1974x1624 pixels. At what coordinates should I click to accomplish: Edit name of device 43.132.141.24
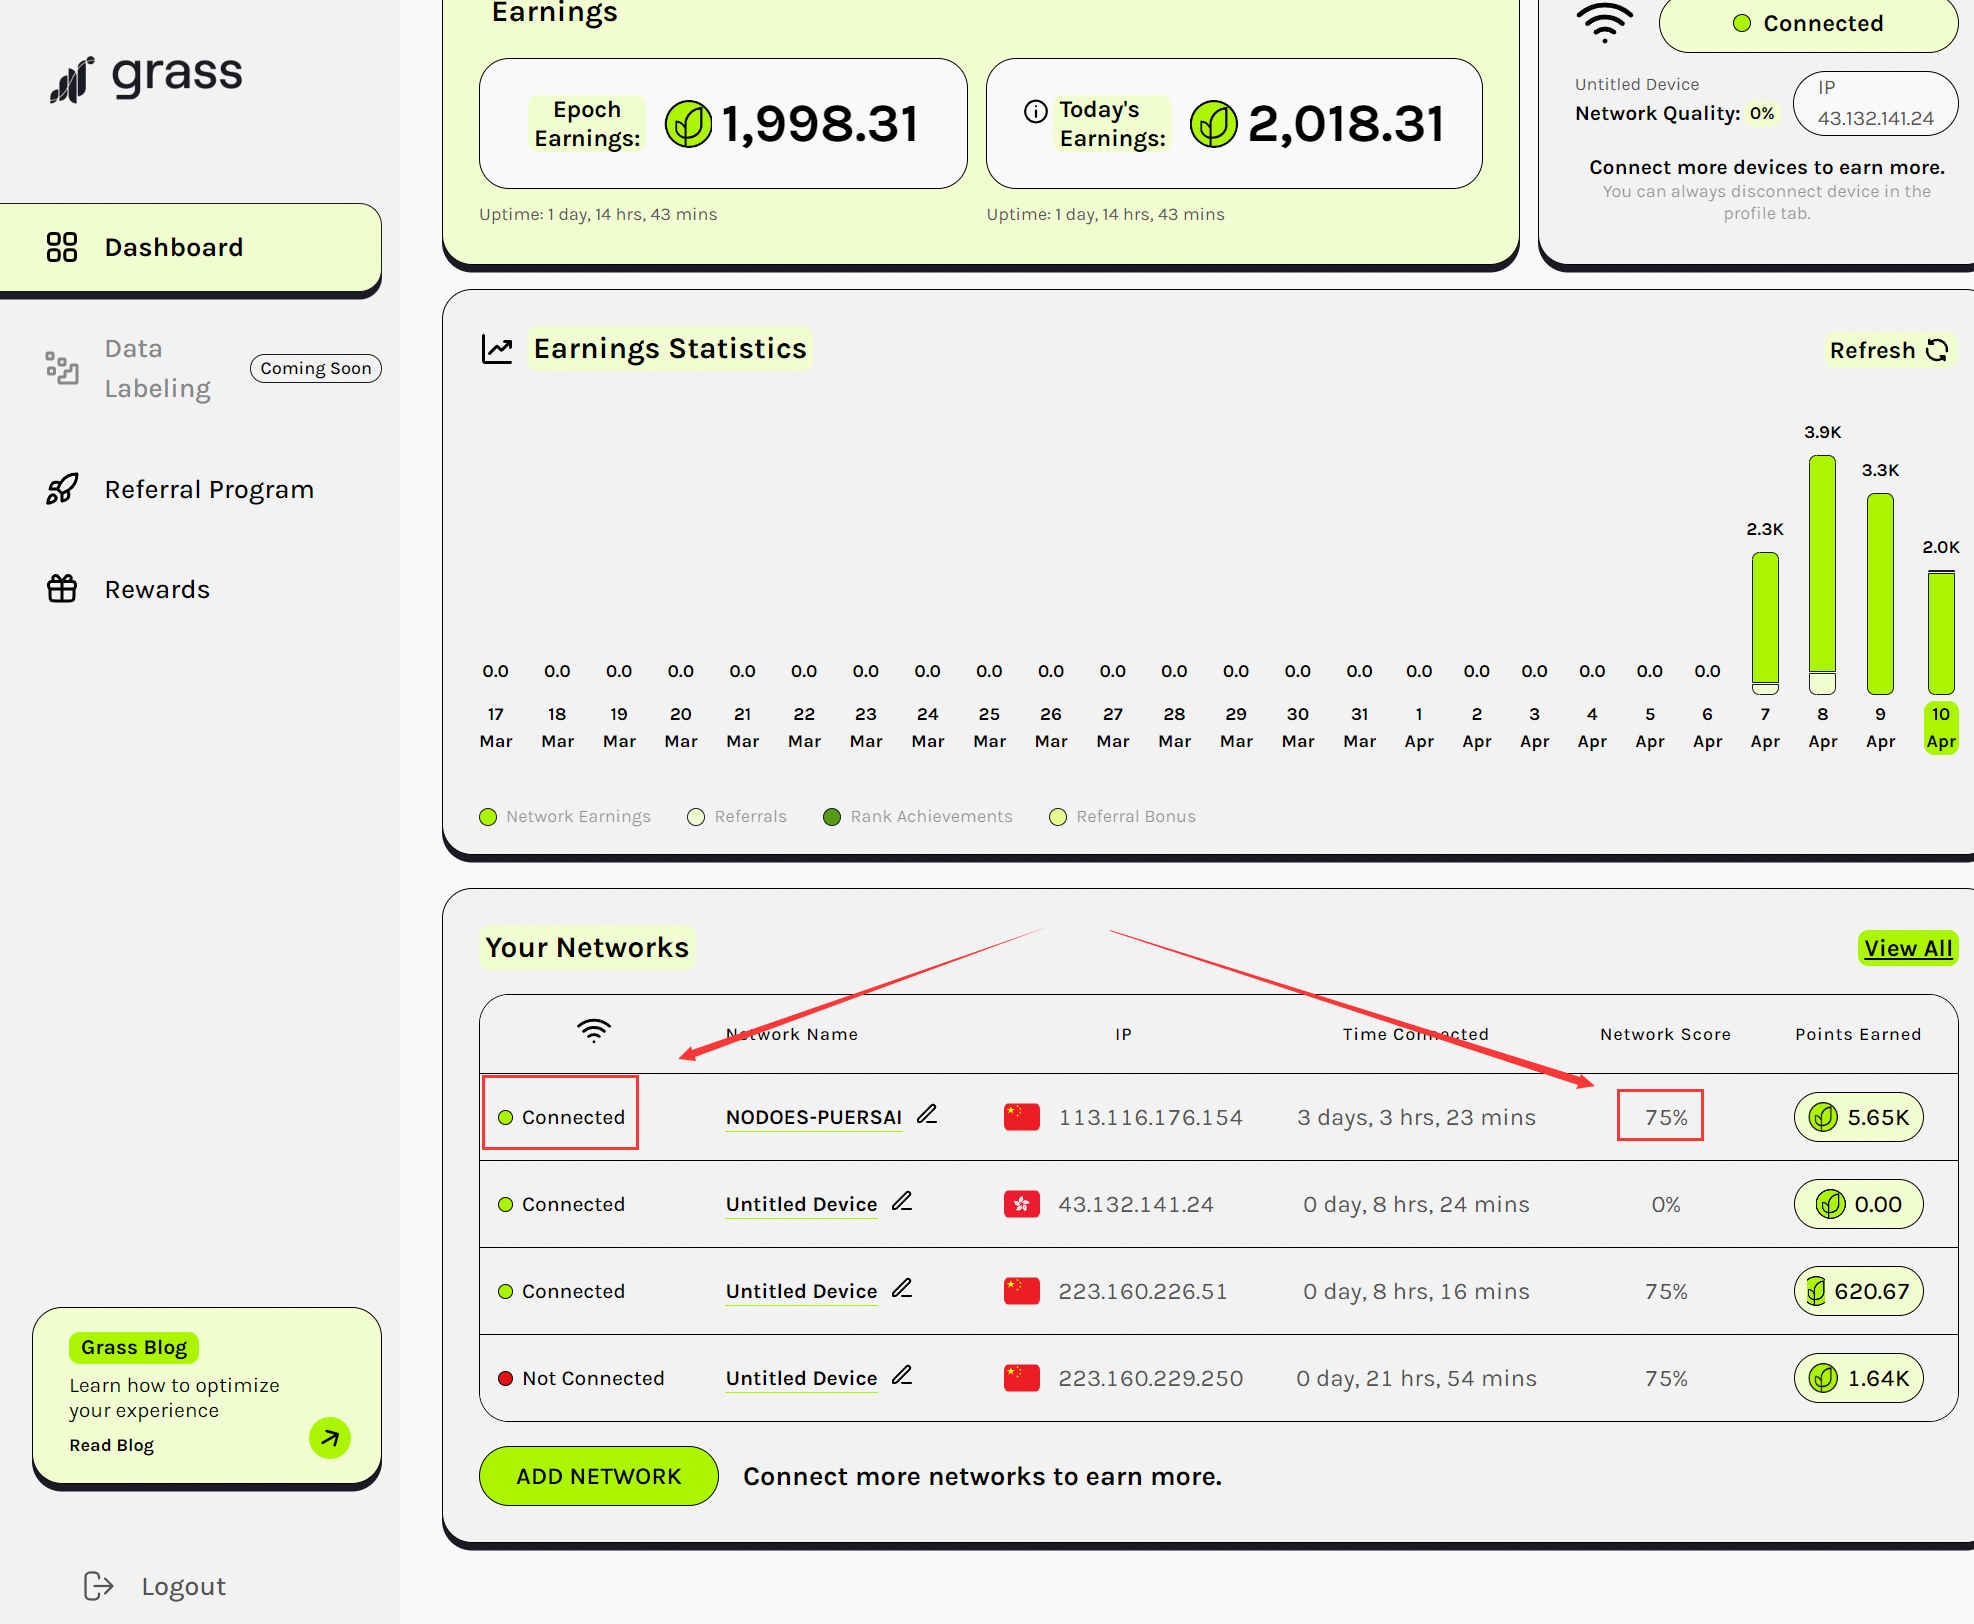(902, 1201)
